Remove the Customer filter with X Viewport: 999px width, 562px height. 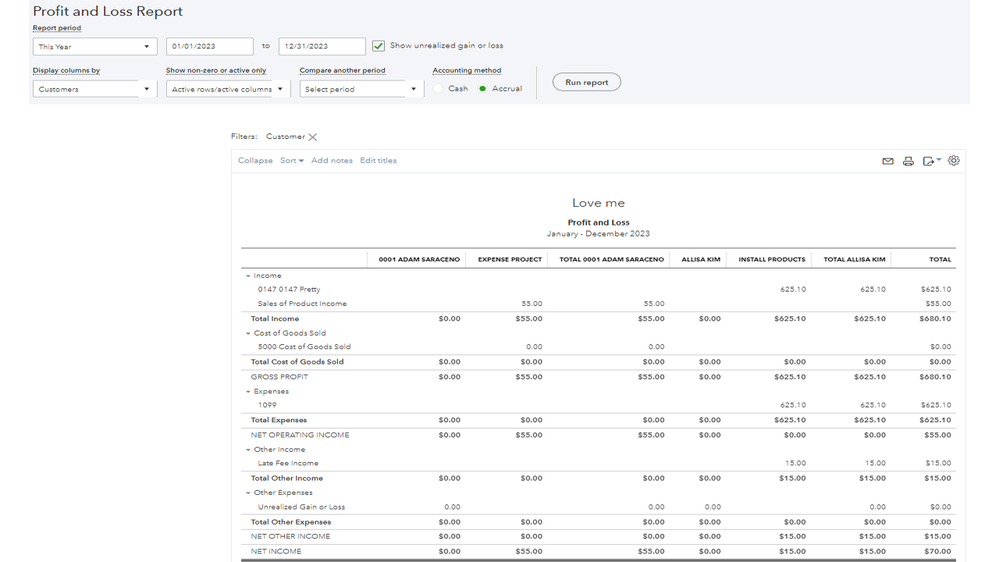pyautogui.click(x=313, y=137)
